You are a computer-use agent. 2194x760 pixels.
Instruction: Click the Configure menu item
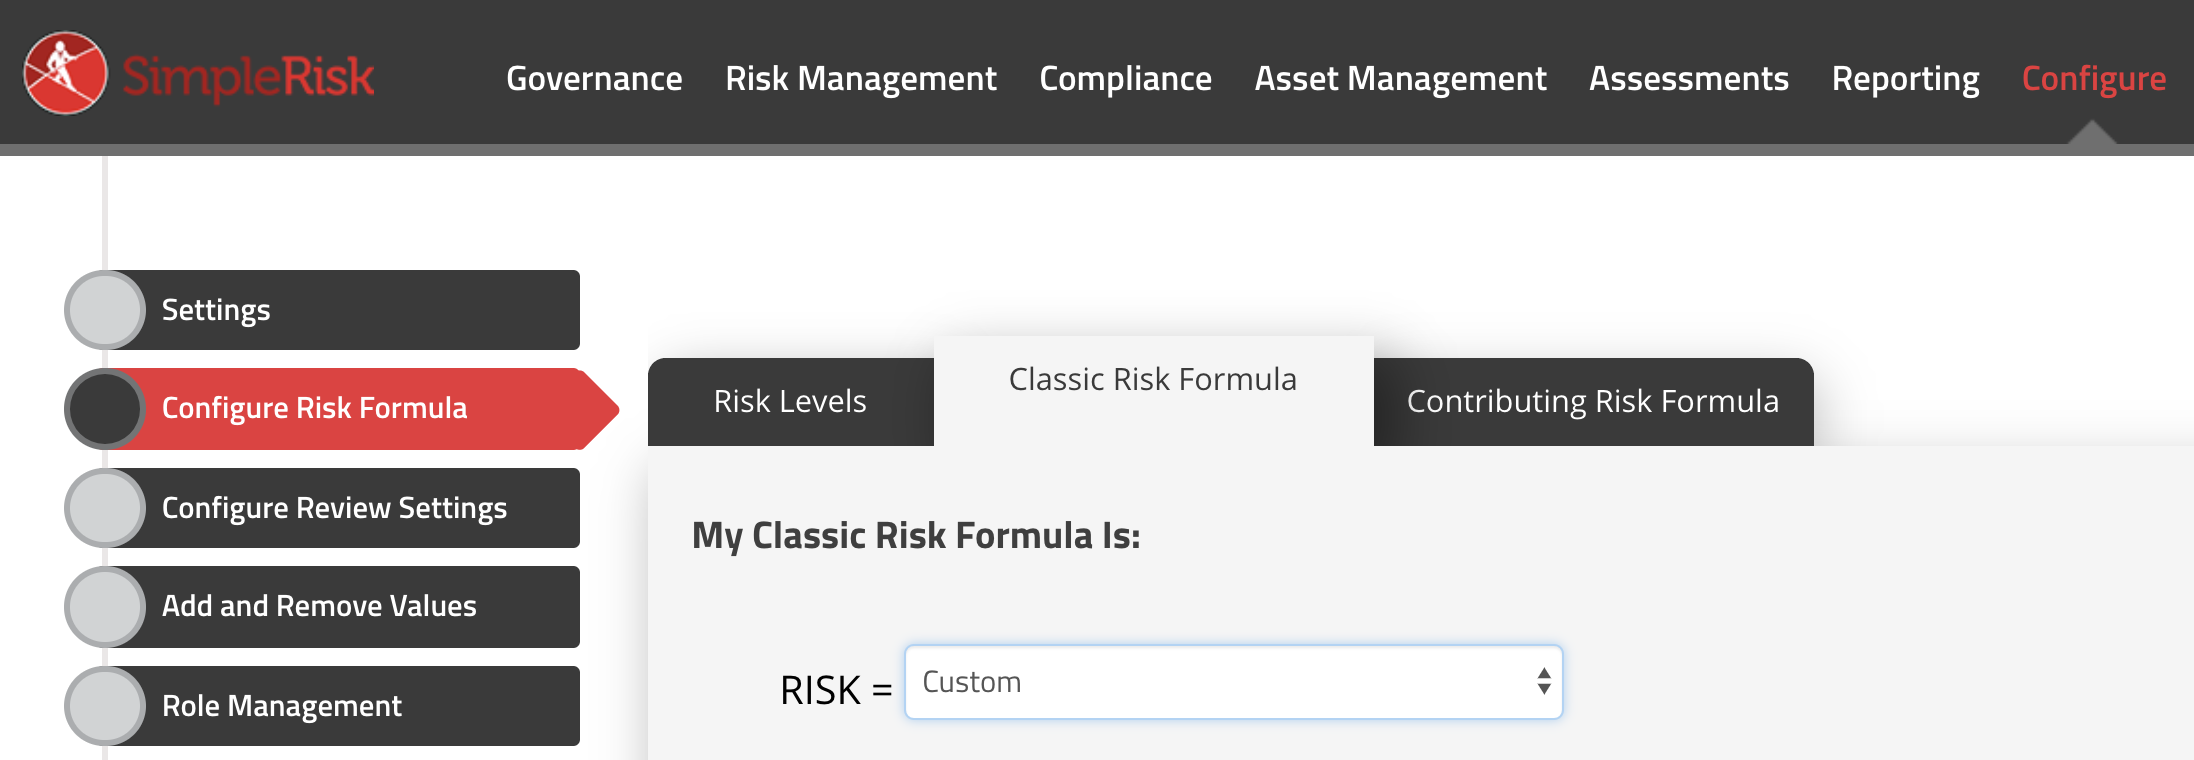coord(2094,78)
